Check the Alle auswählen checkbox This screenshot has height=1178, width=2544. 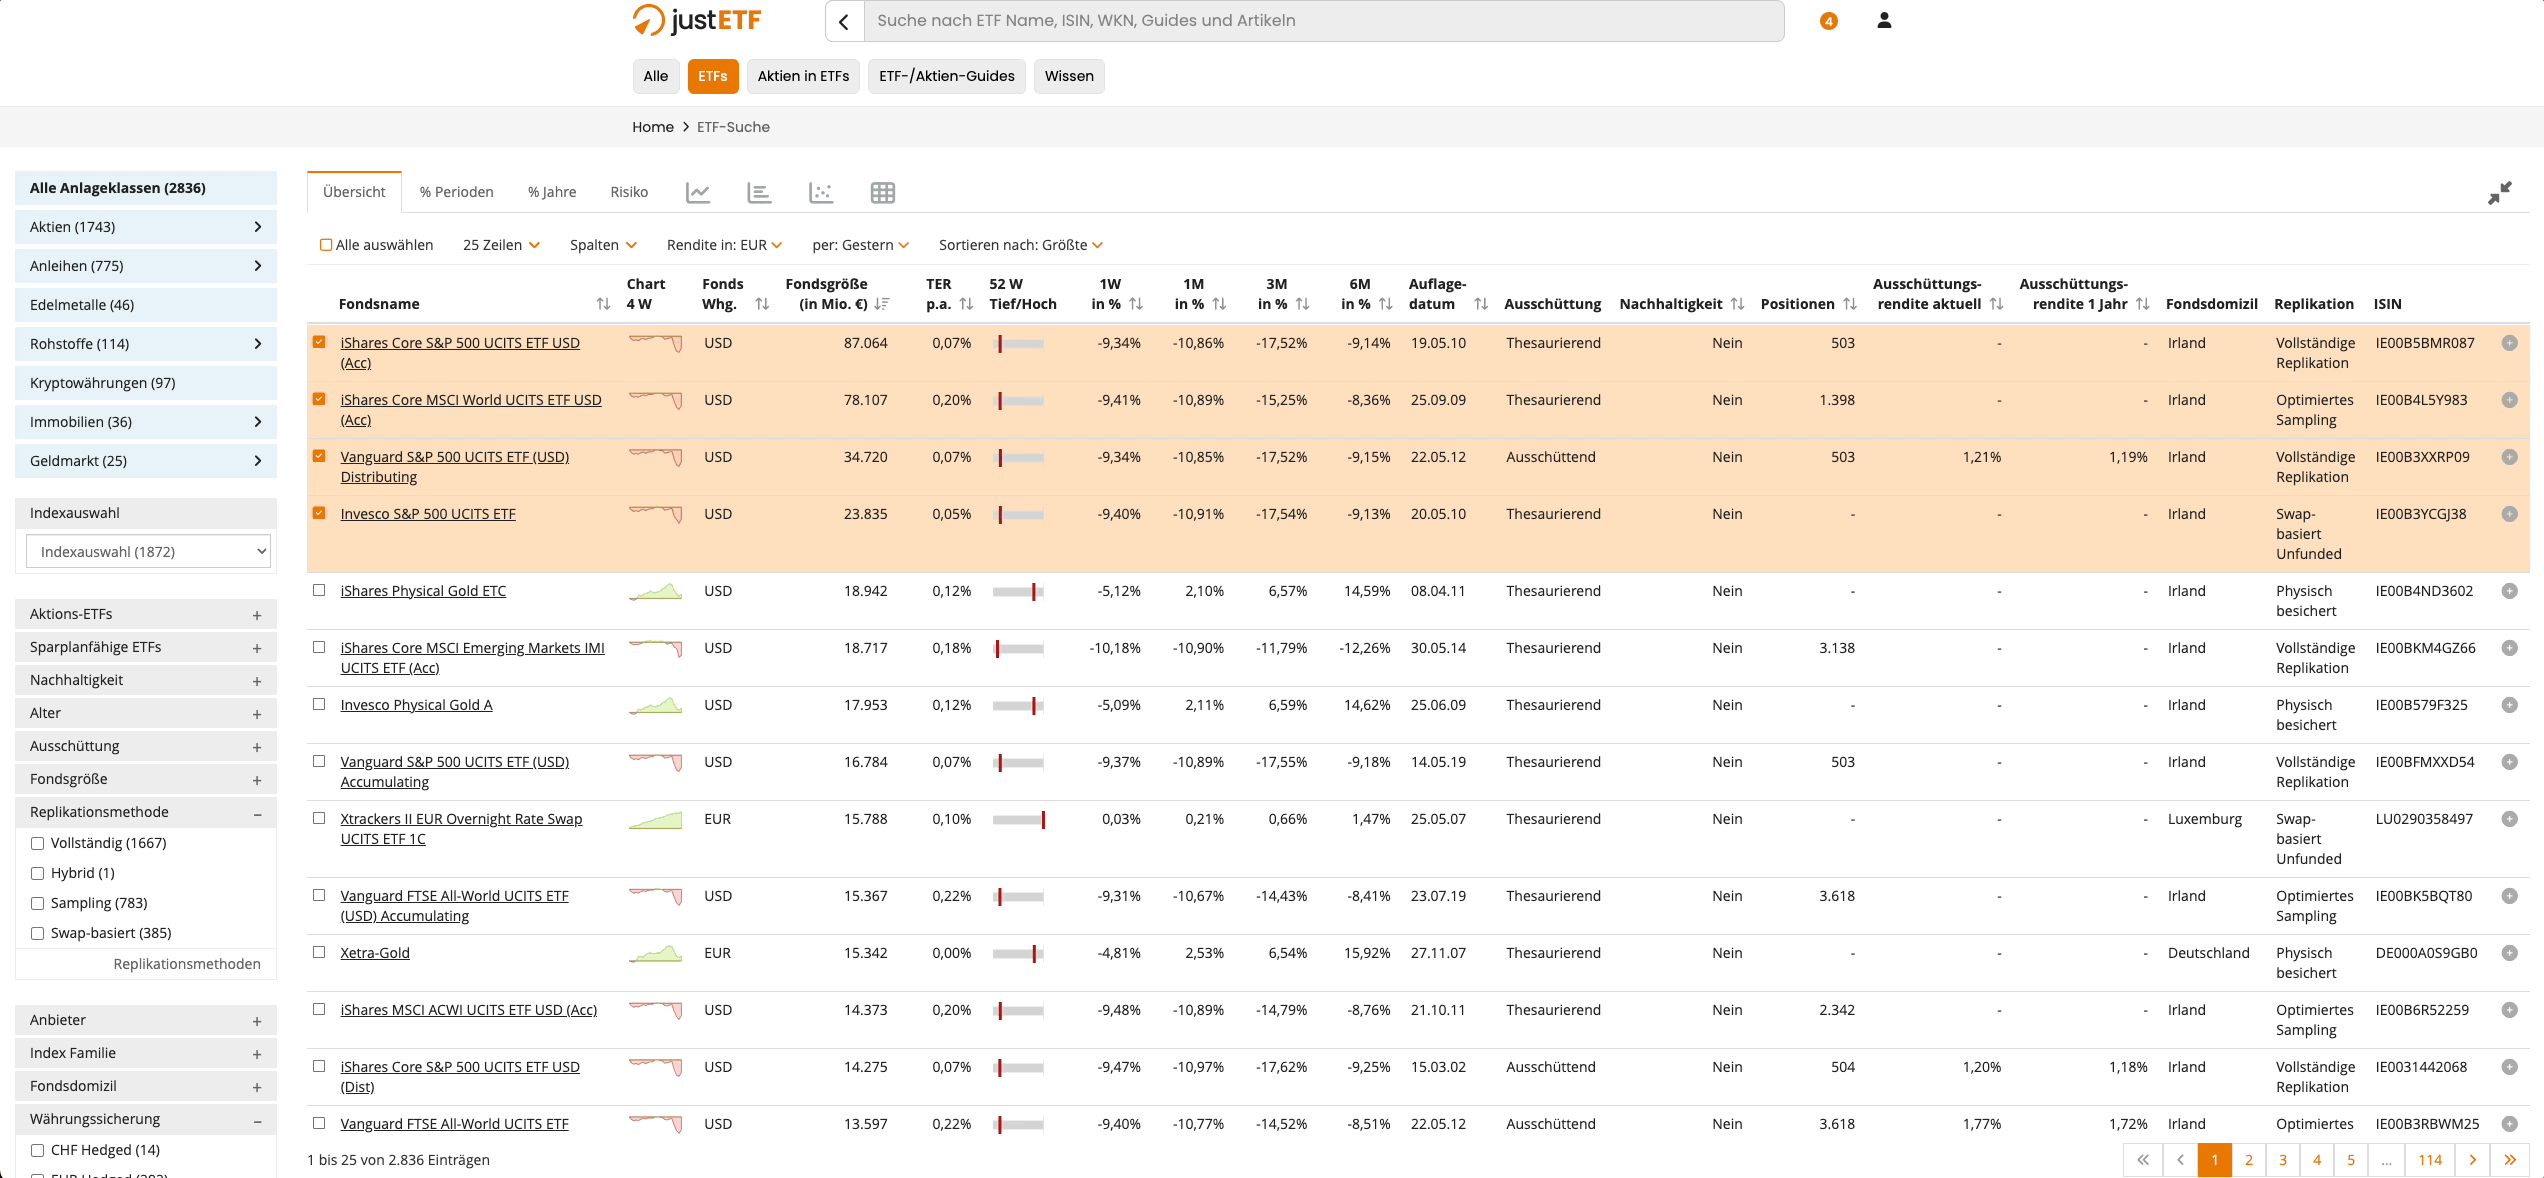pyautogui.click(x=326, y=245)
